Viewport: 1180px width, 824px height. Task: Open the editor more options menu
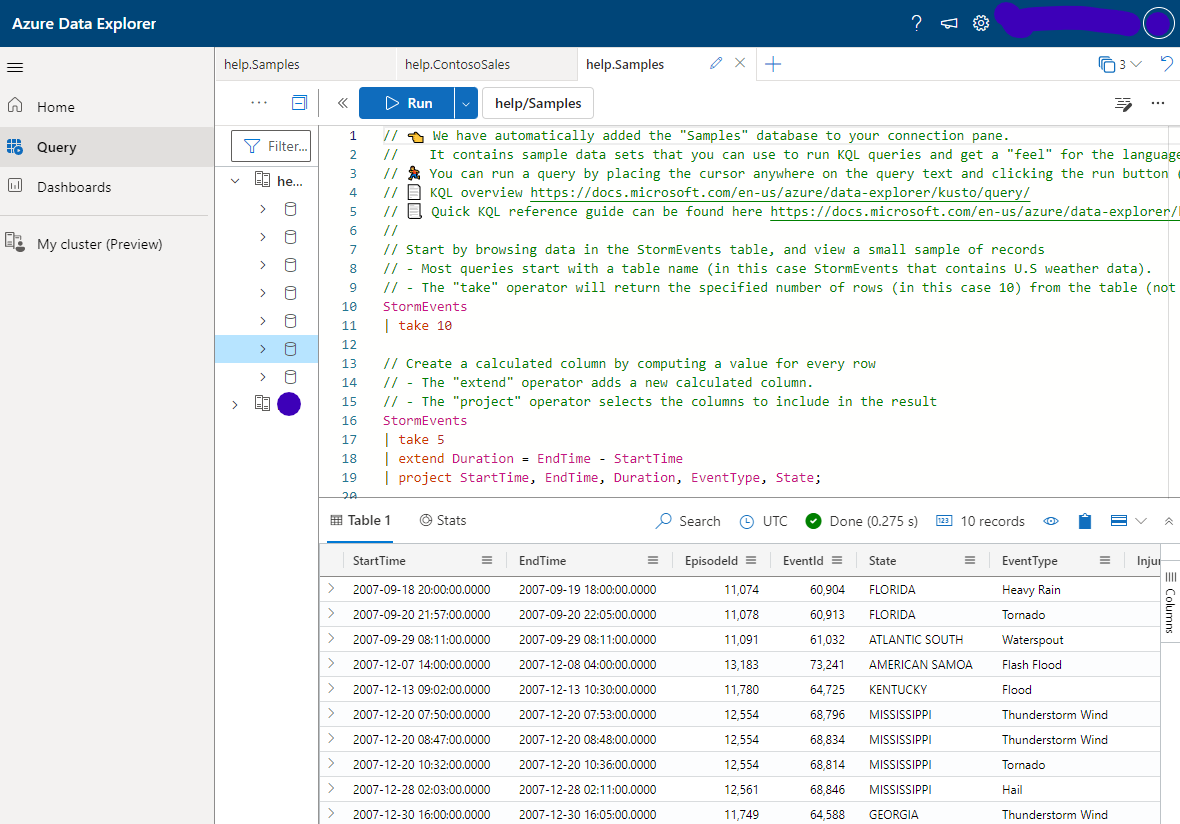[1157, 103]
